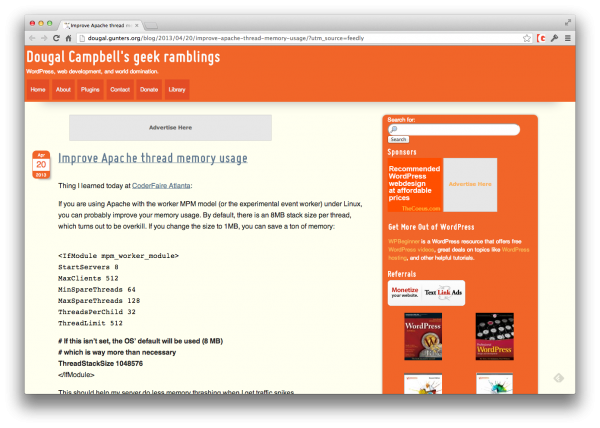Open the Library navigation item
Viewport: 600px width, 428px height.
(x=177, y=90)
